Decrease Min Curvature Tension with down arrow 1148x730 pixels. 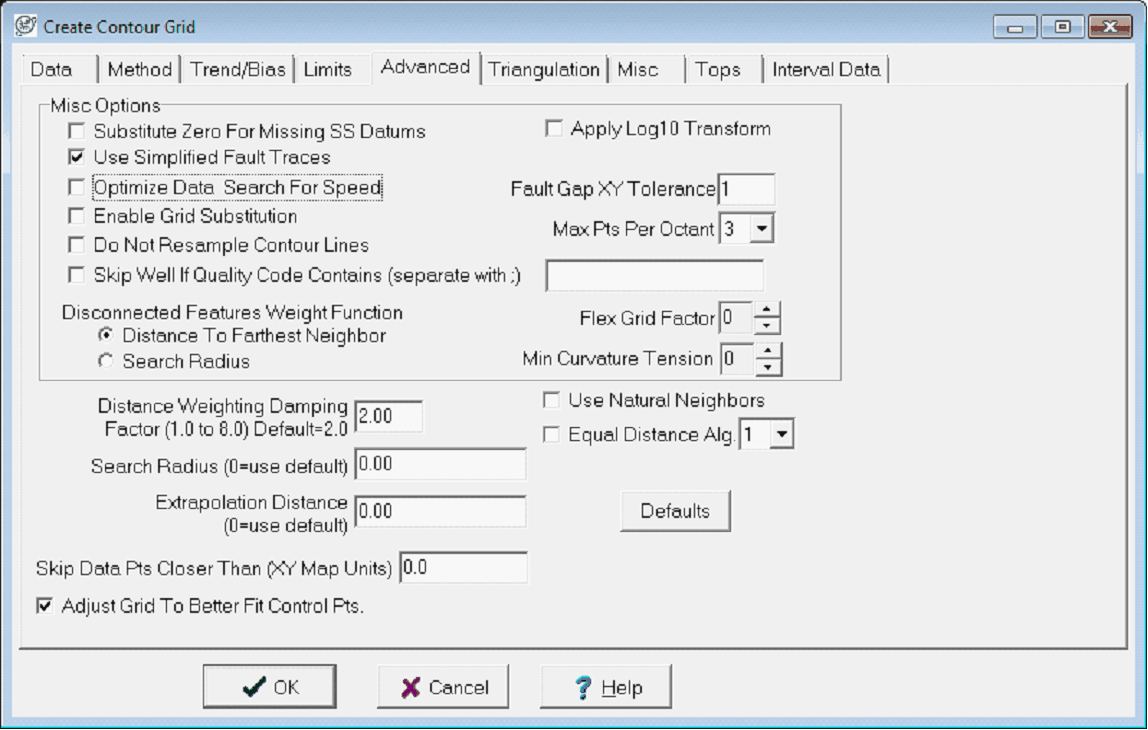[768, 366]
